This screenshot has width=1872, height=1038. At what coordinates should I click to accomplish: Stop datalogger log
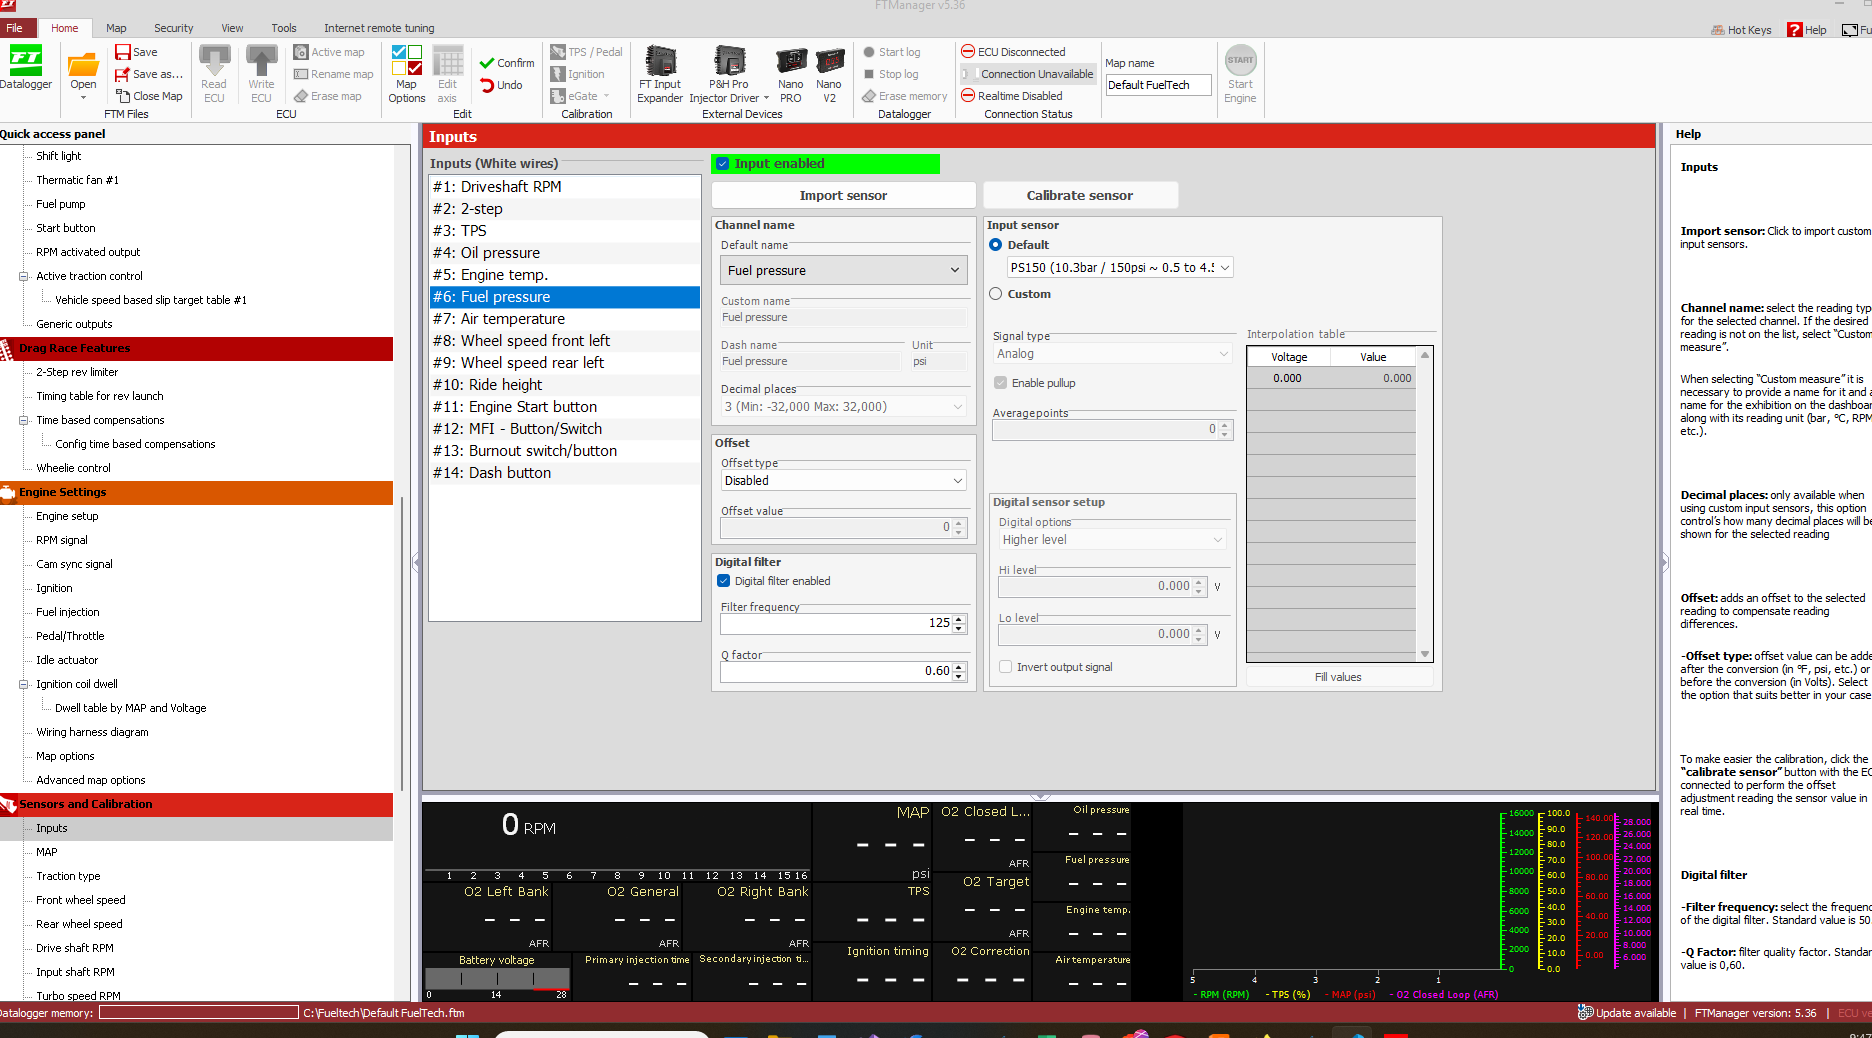point(891,74)
